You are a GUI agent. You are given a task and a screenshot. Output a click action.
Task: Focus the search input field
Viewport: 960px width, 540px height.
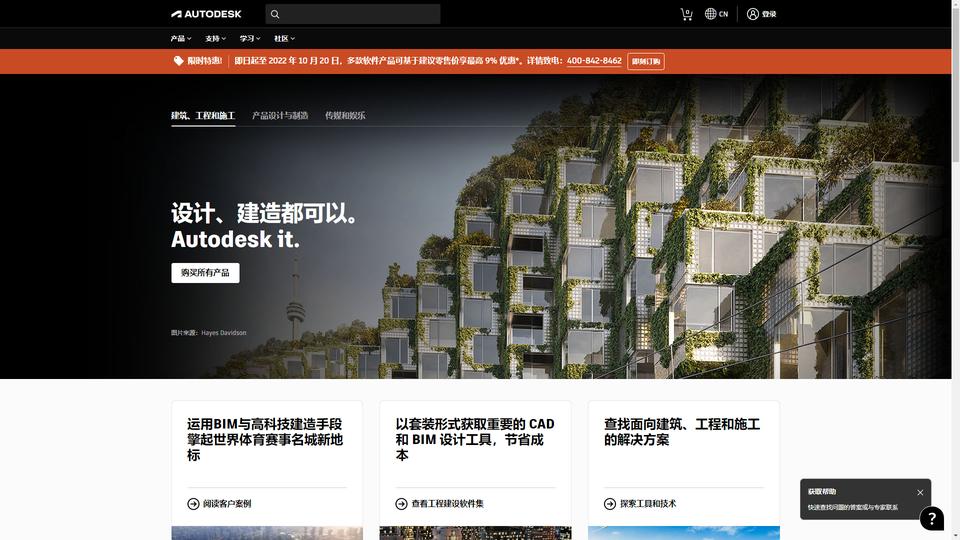pyautogui.click(x=353, y=14)
